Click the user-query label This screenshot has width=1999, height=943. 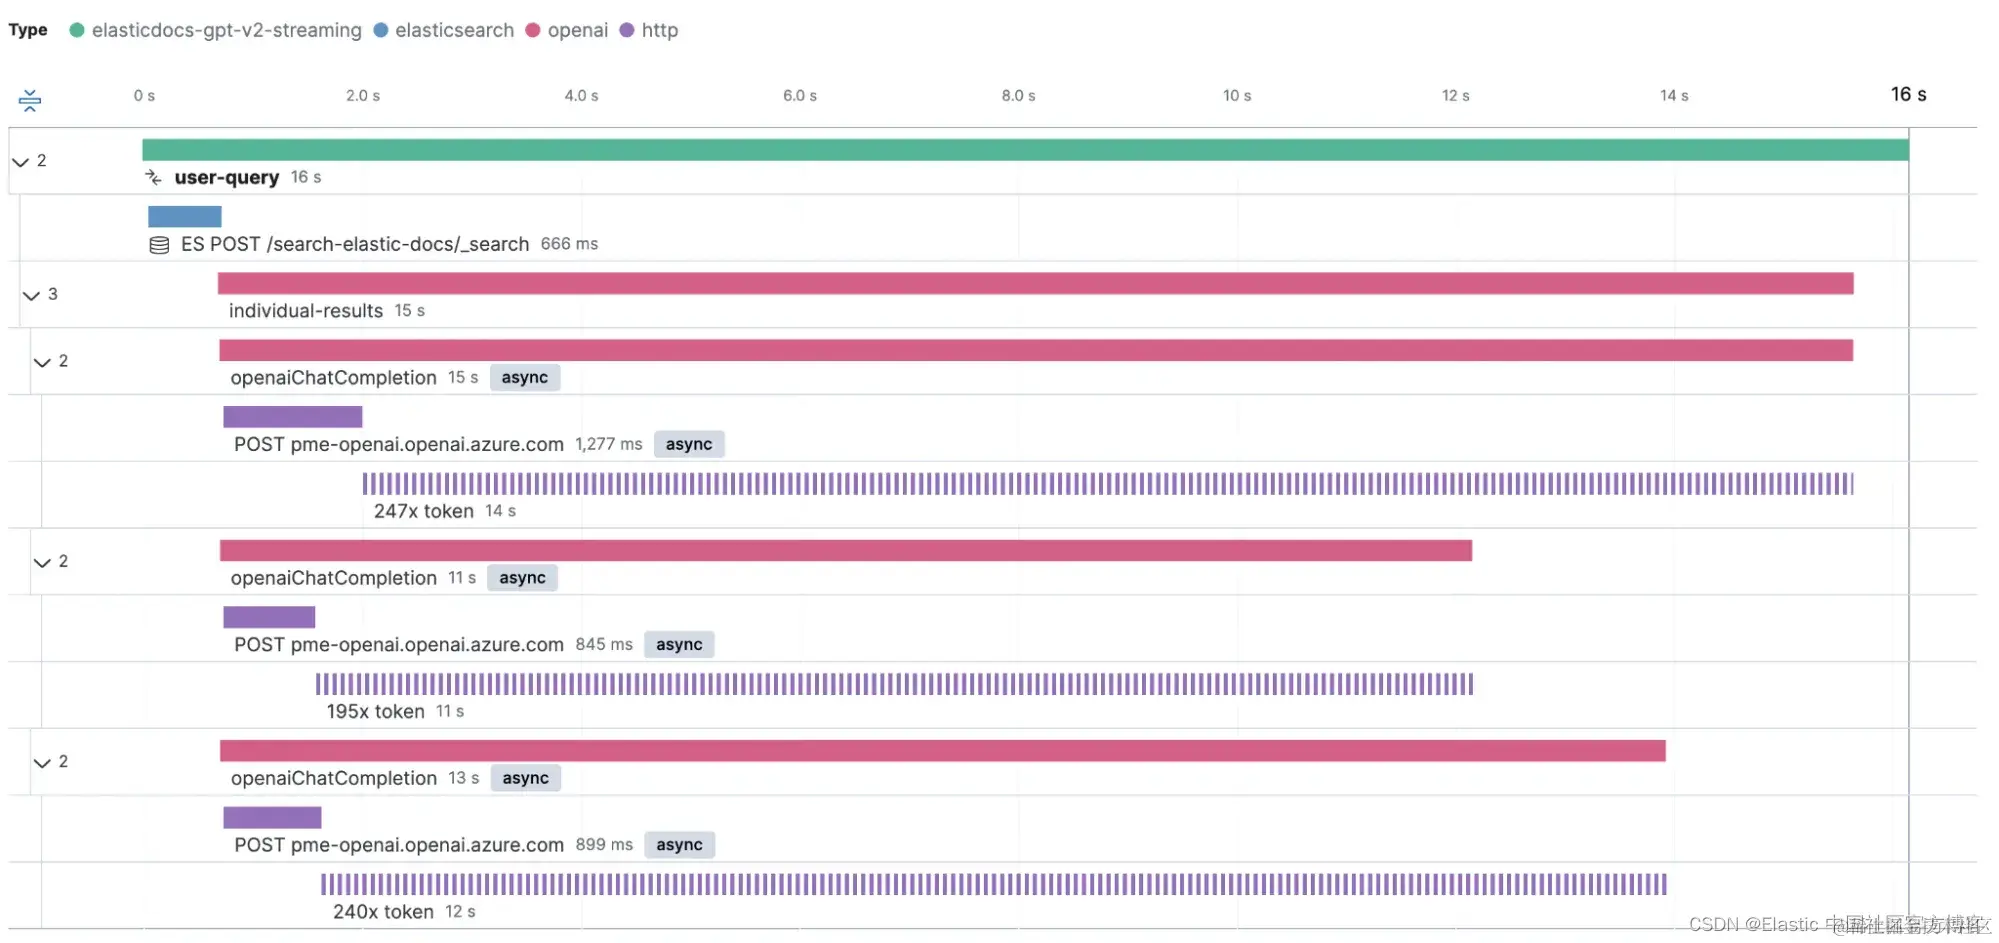227,177
